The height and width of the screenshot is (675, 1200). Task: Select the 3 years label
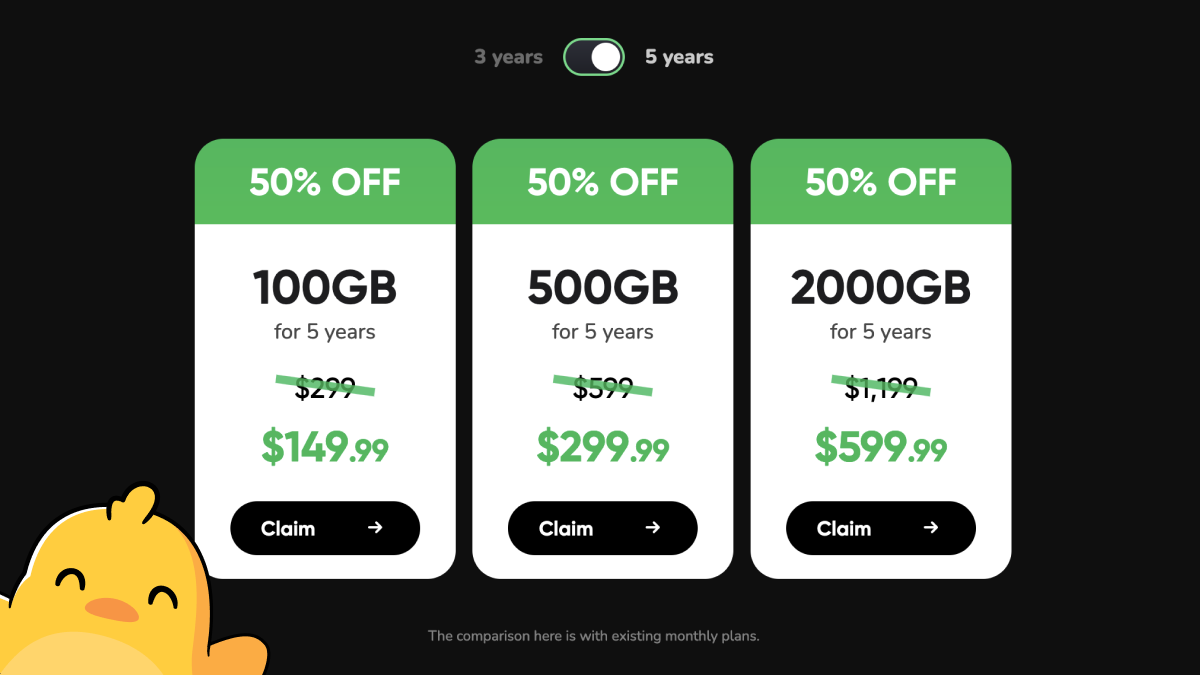point(508,57)
